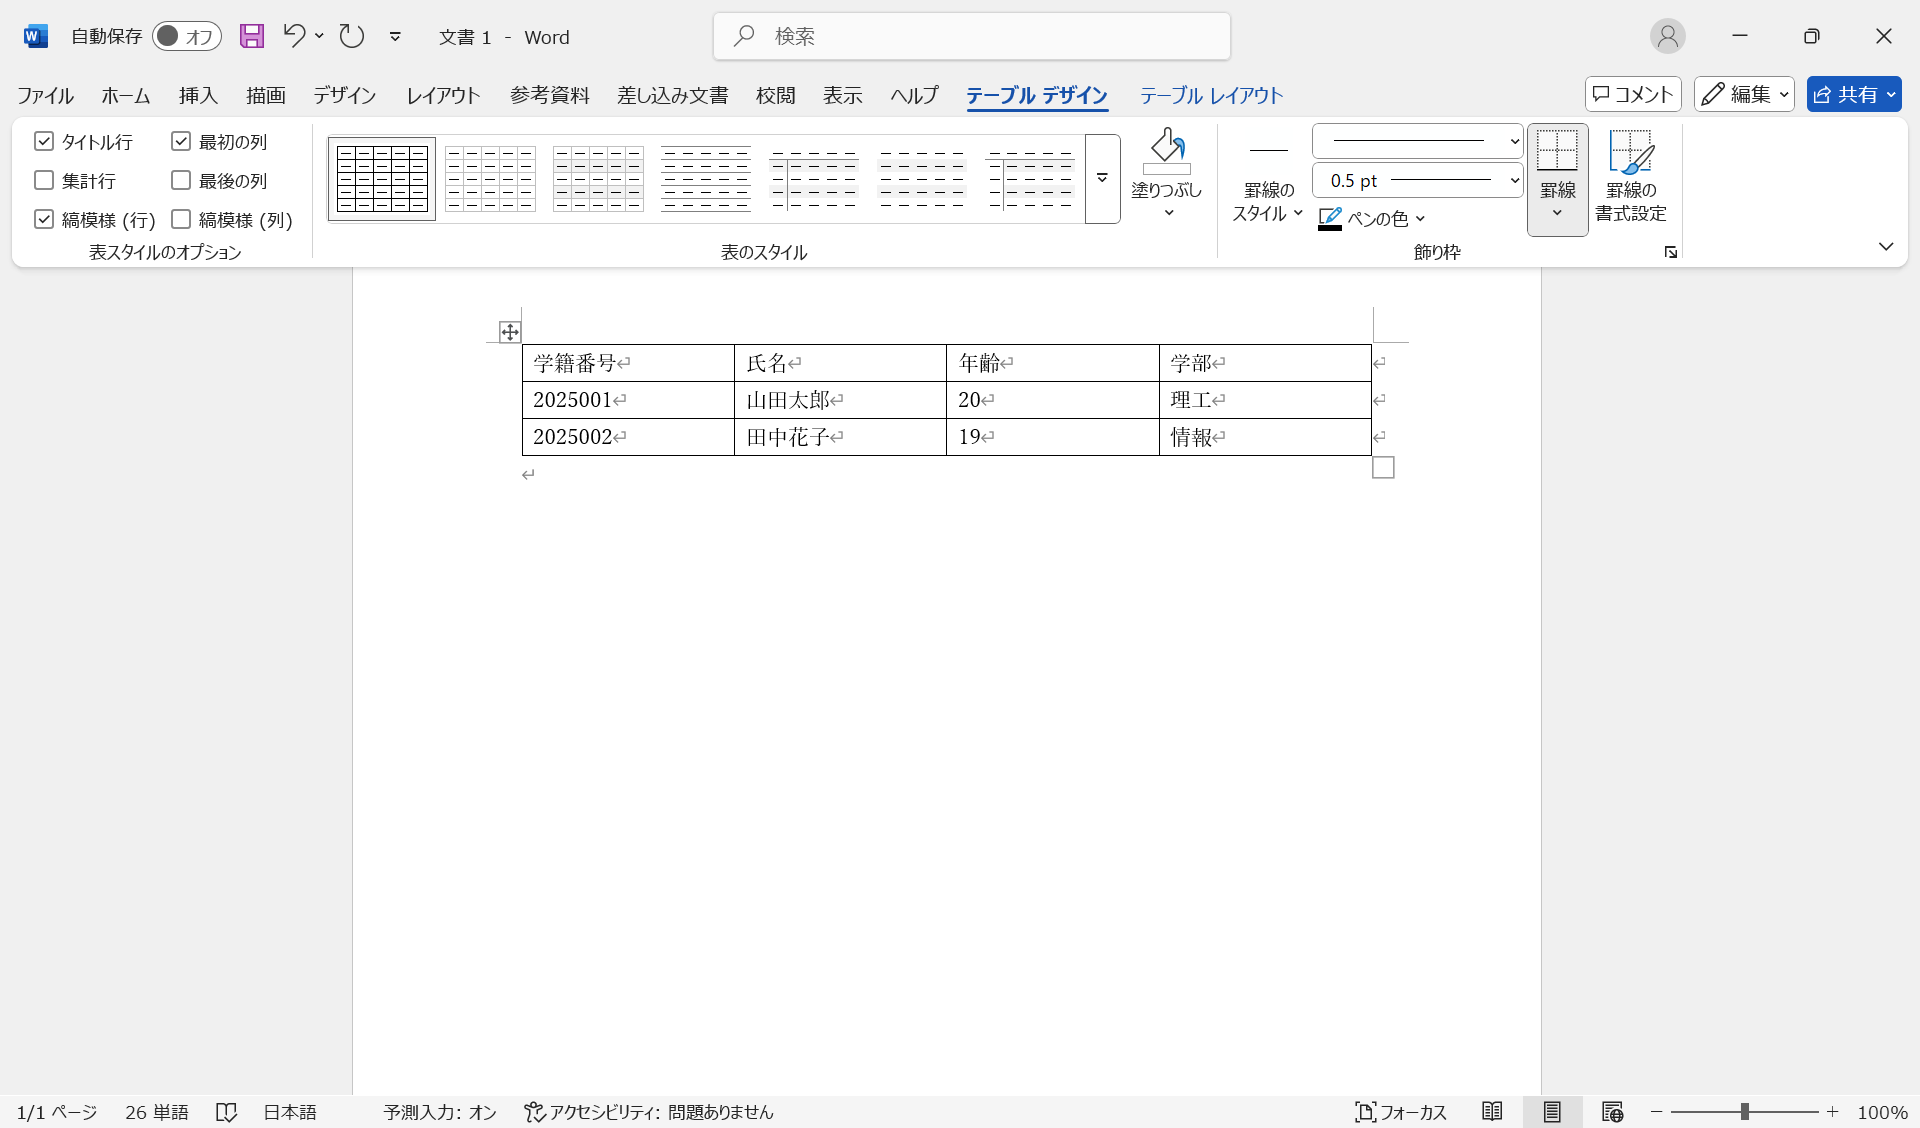Click the フォーカス button in the status bar

point(1401,1111)
